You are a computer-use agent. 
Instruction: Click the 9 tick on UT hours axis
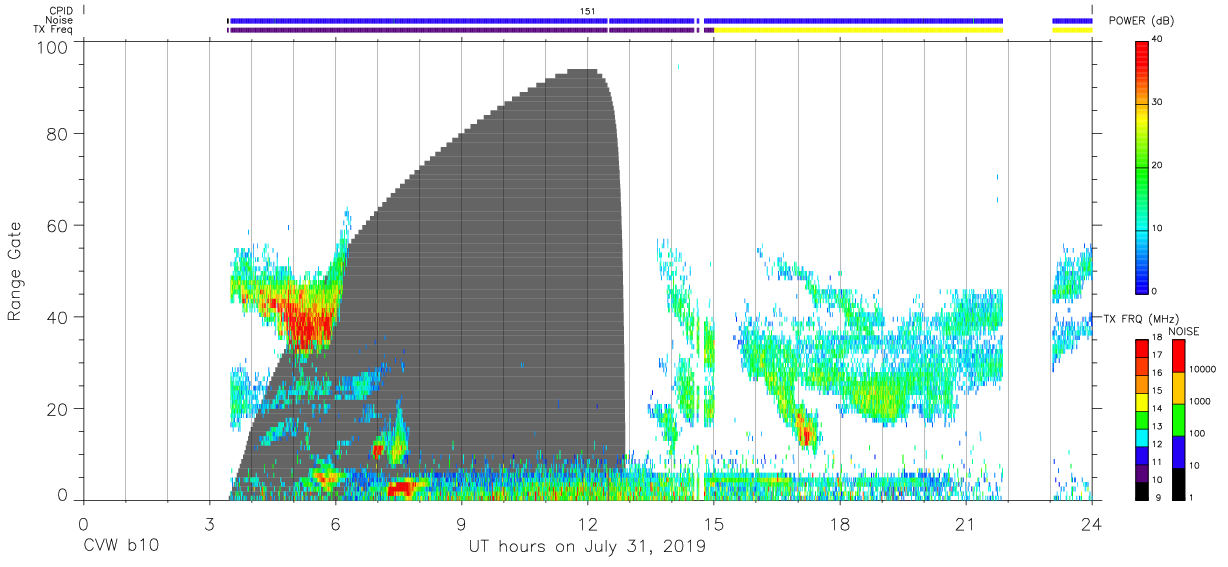pyautogui.click(x=461, y=522)
